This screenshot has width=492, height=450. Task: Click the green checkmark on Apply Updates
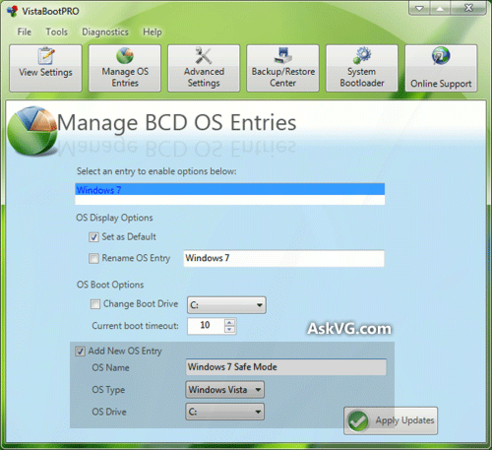[358, 421]
